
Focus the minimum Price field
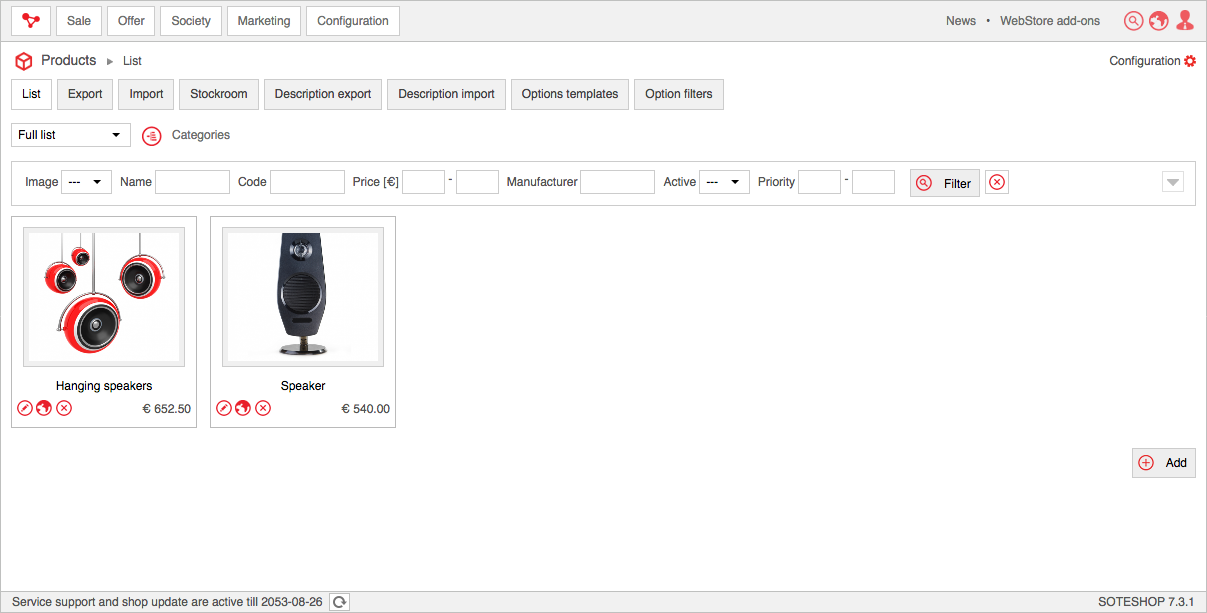pyautogui.click(x=423, y=182)
